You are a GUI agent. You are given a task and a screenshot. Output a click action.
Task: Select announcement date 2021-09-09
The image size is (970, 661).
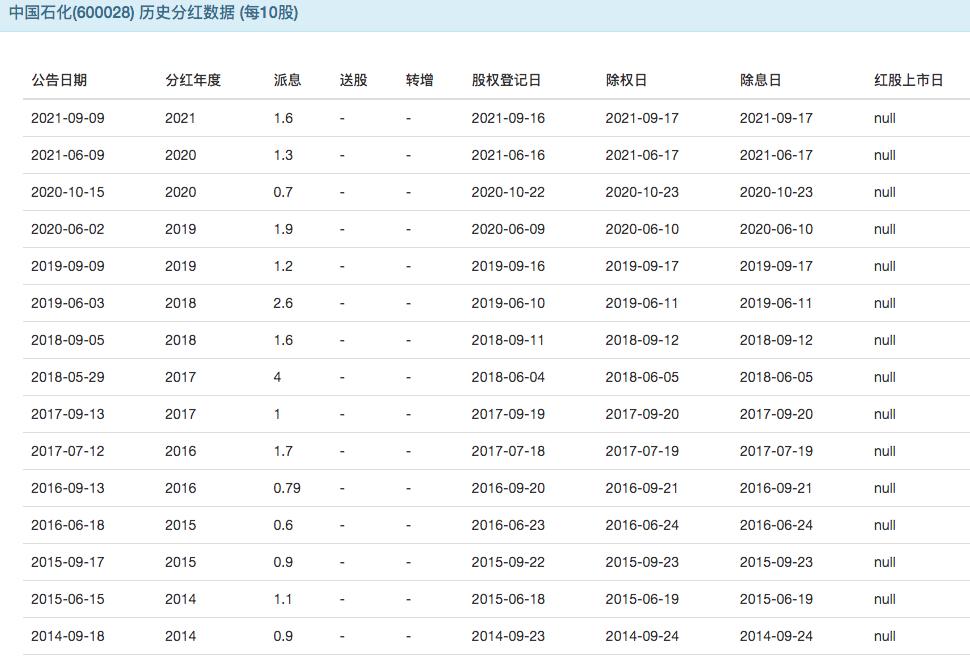click(x=68, y=118)
